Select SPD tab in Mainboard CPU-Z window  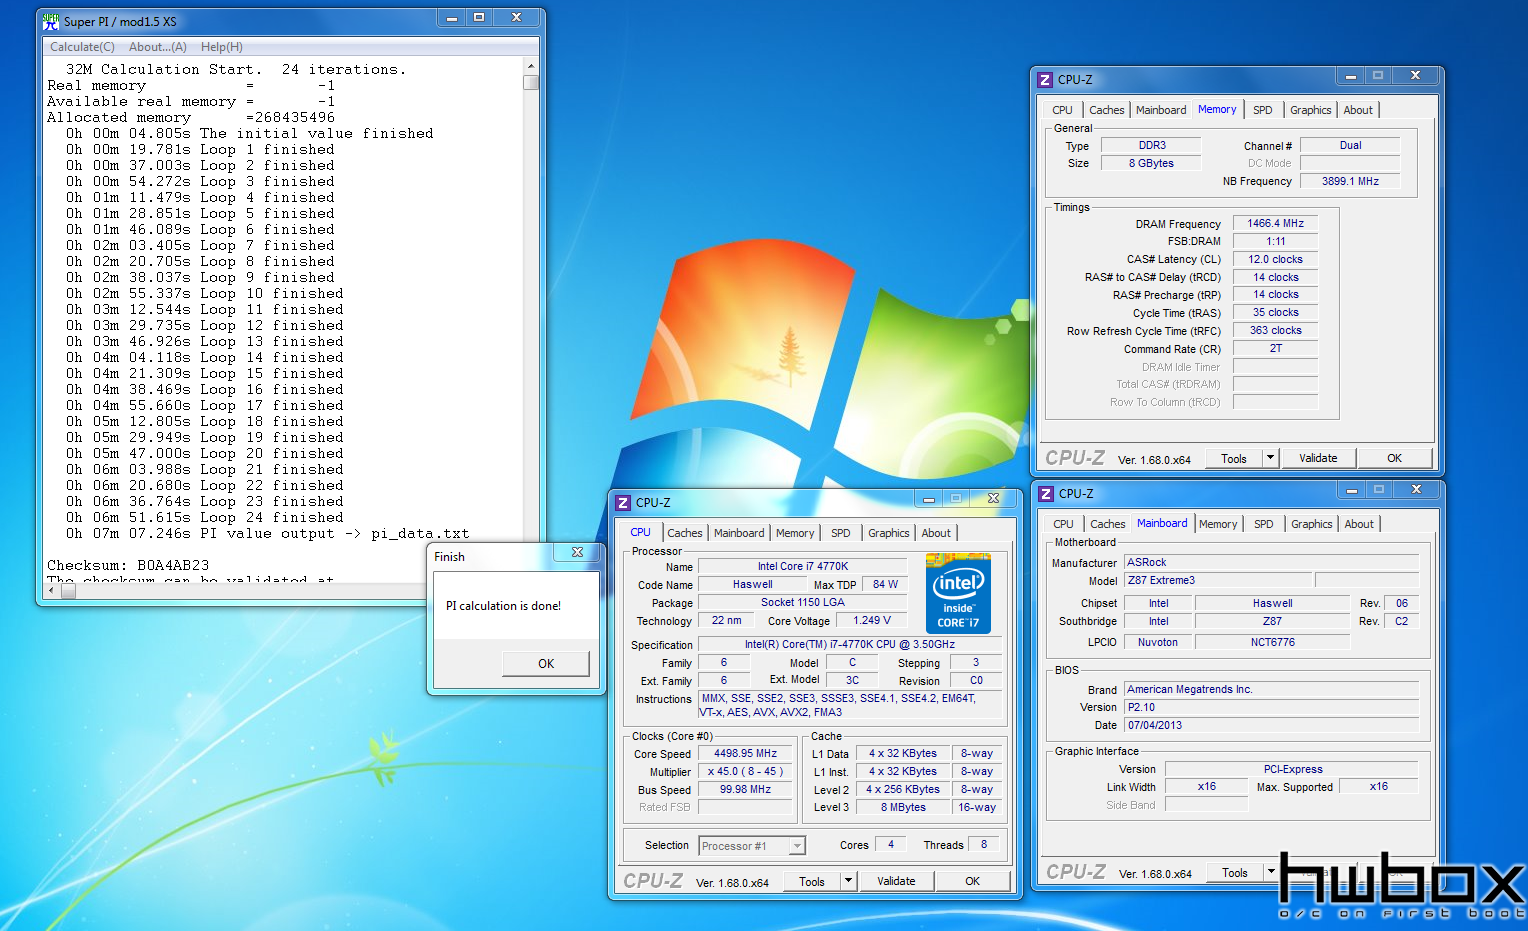pos(1264,524)
